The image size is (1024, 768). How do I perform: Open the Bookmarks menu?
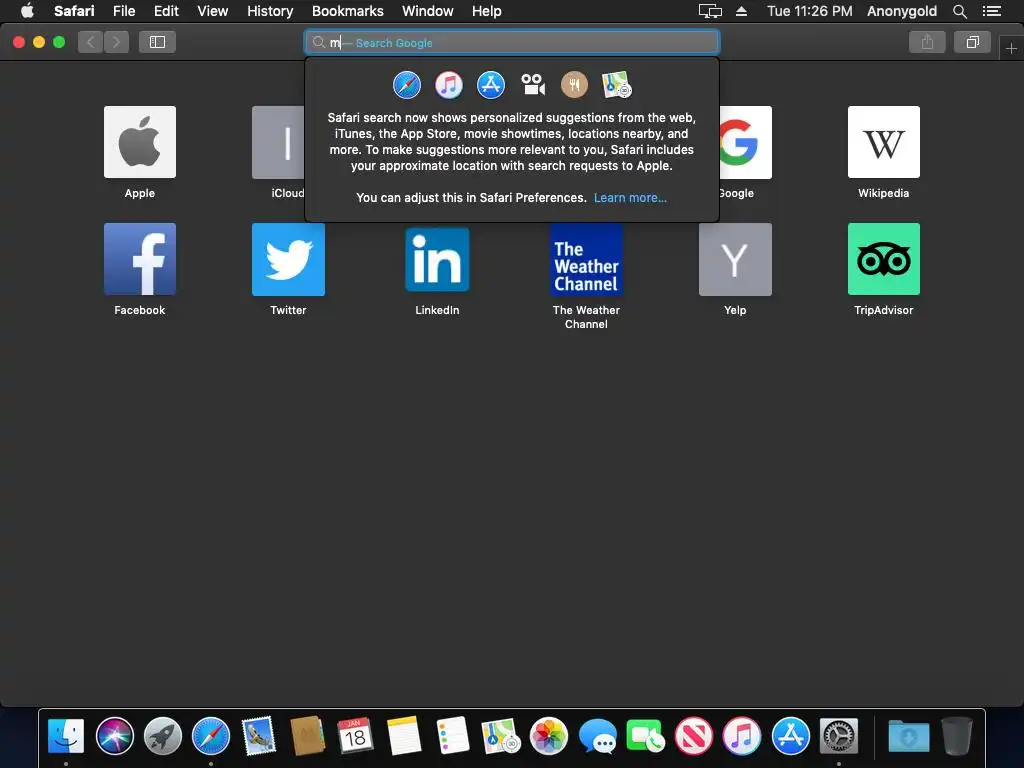[x=347, y=11]
